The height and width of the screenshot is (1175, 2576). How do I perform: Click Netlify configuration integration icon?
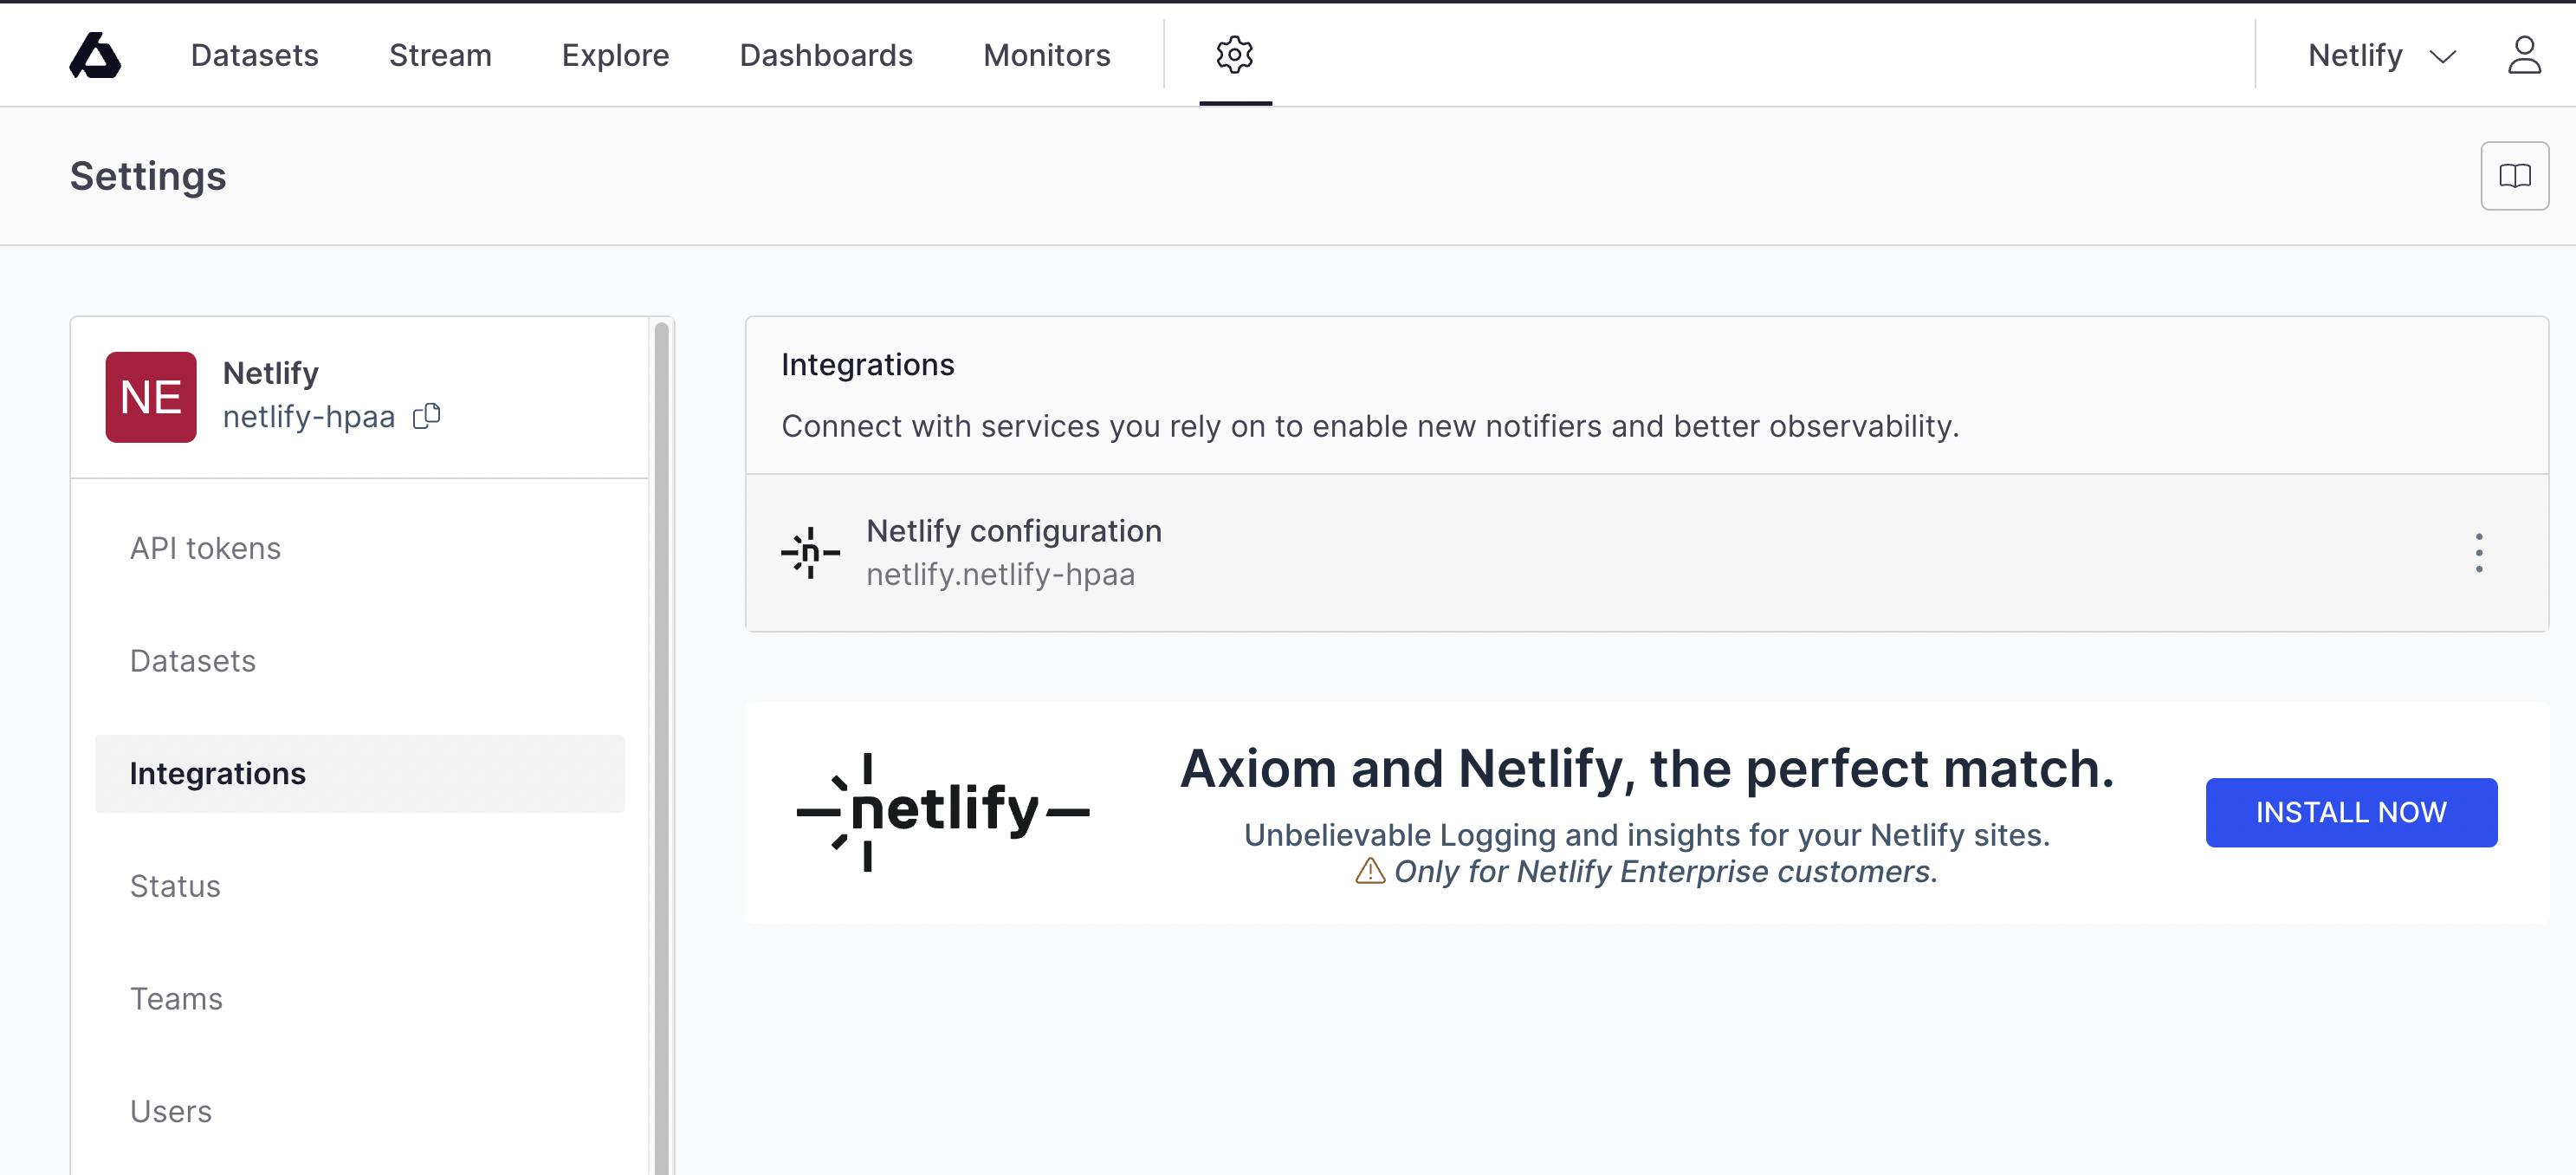point(810,552)
